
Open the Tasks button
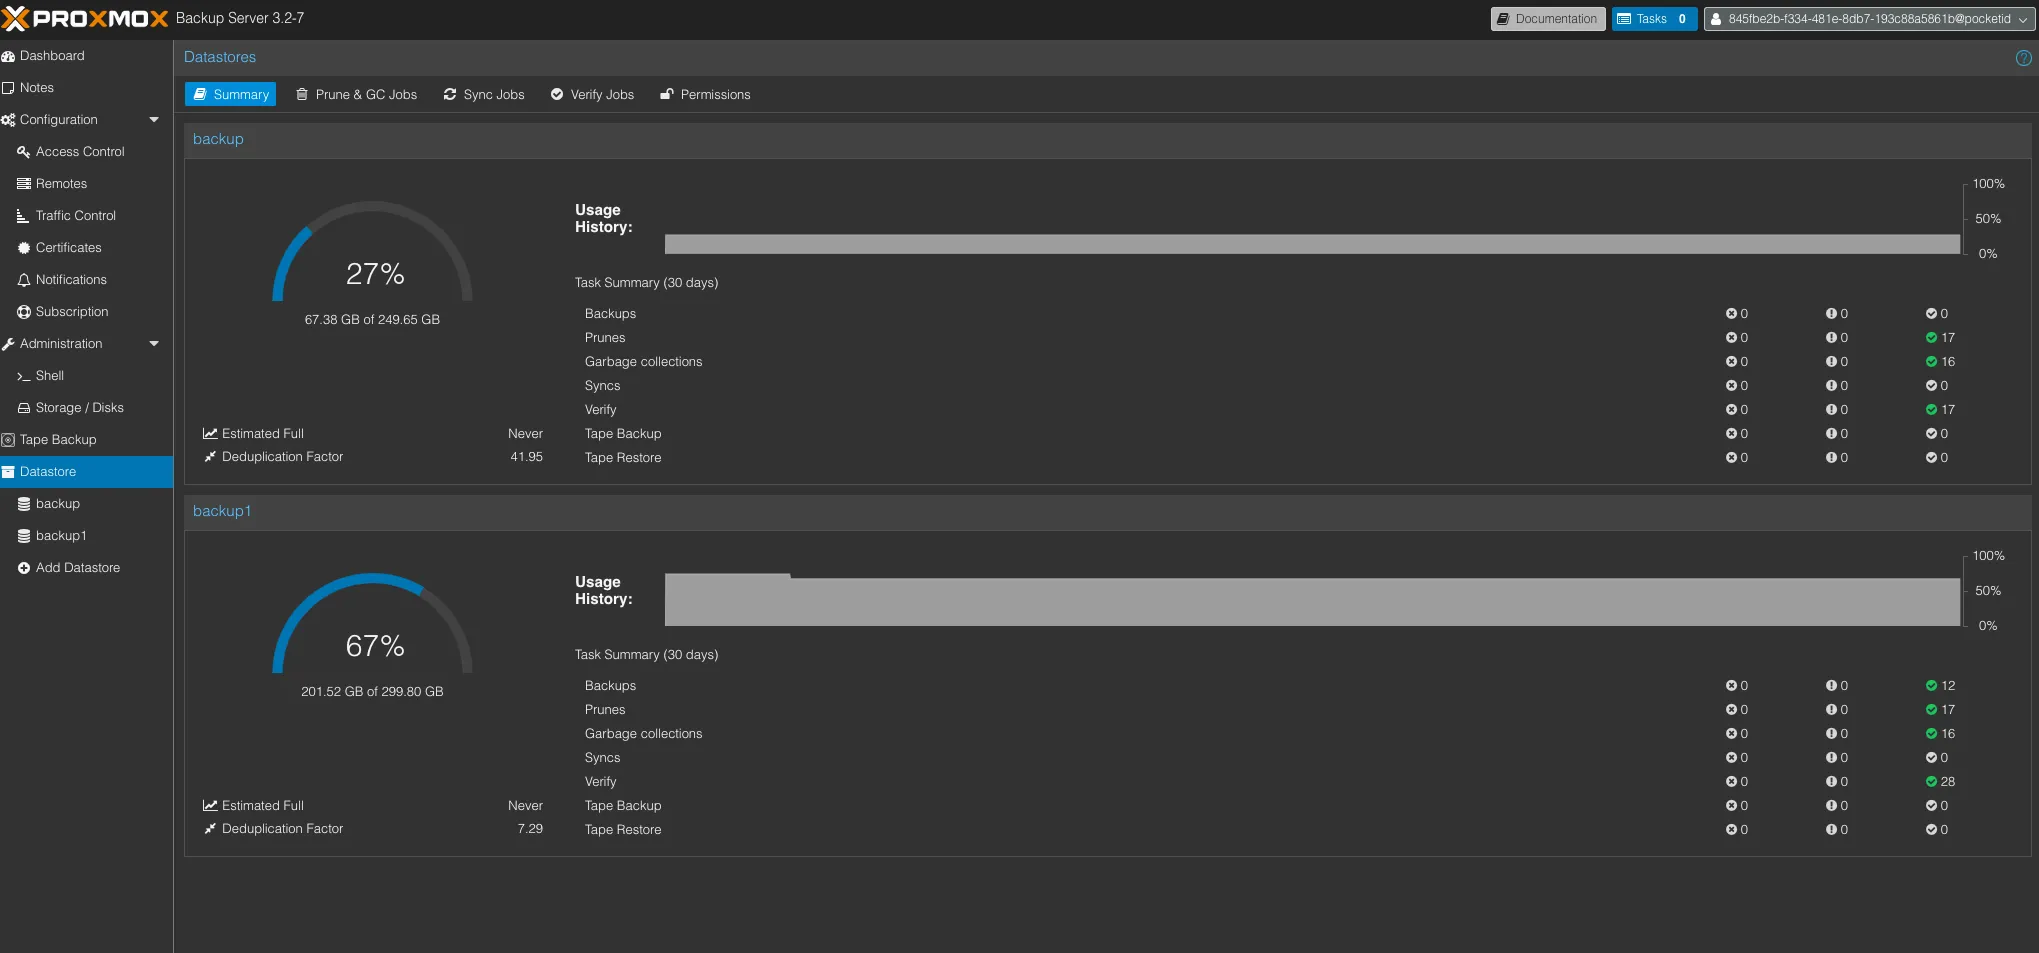[1653, 19]
